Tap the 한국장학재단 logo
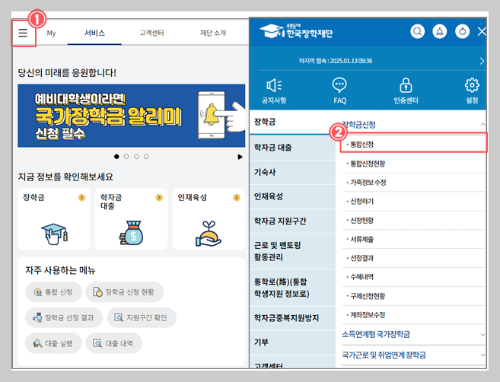The width and height of the screenshot is (500, 382). point(296,31)
